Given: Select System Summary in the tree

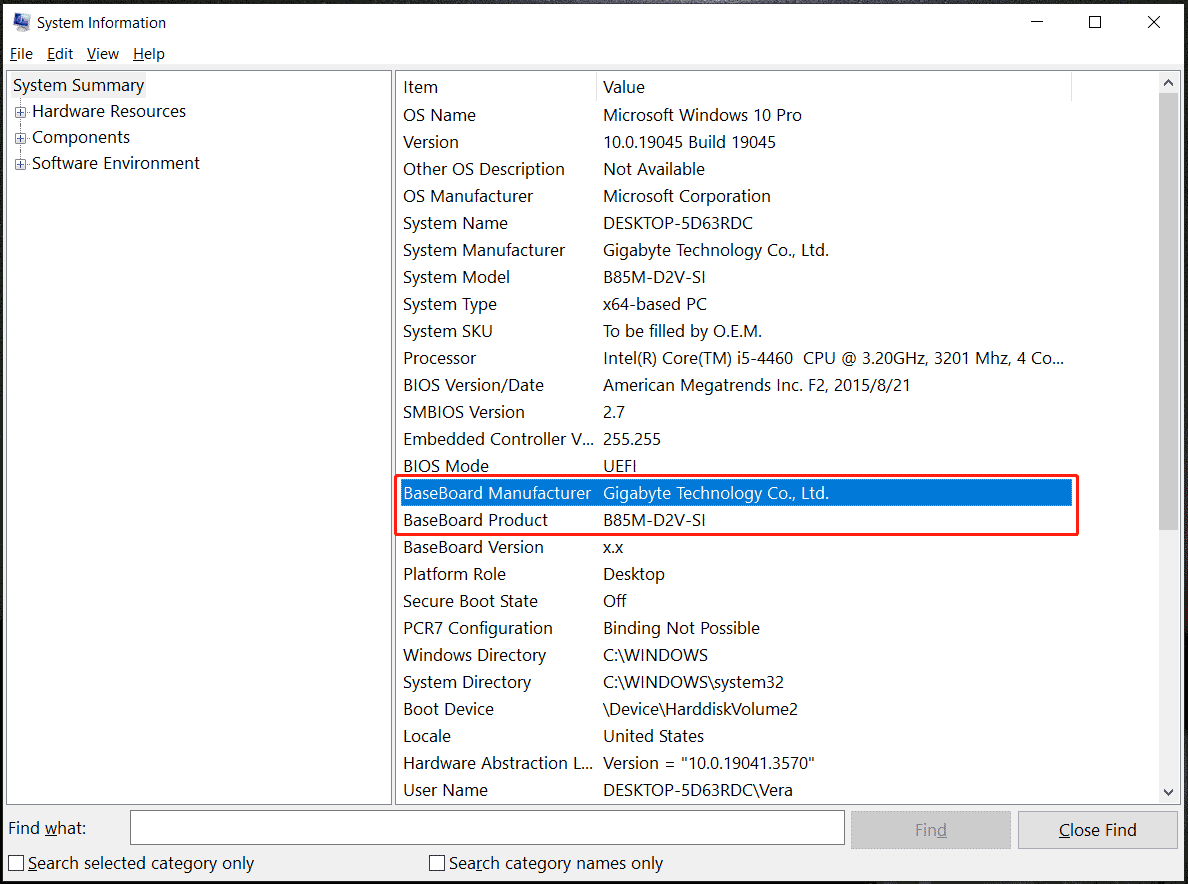Looking at the screenshot, I should click(x=78, y=85).
